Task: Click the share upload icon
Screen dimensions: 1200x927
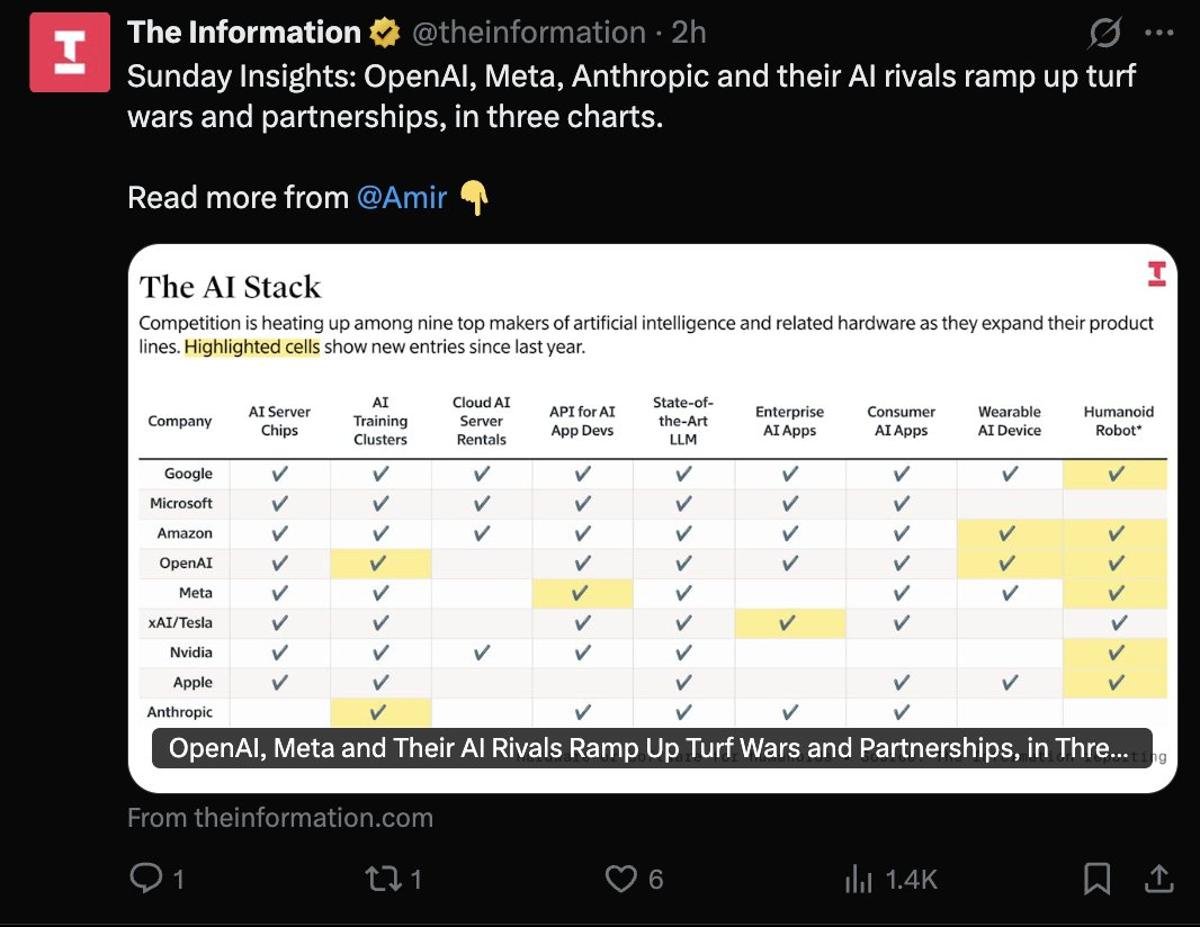Action: click(x=1158, y=878)
